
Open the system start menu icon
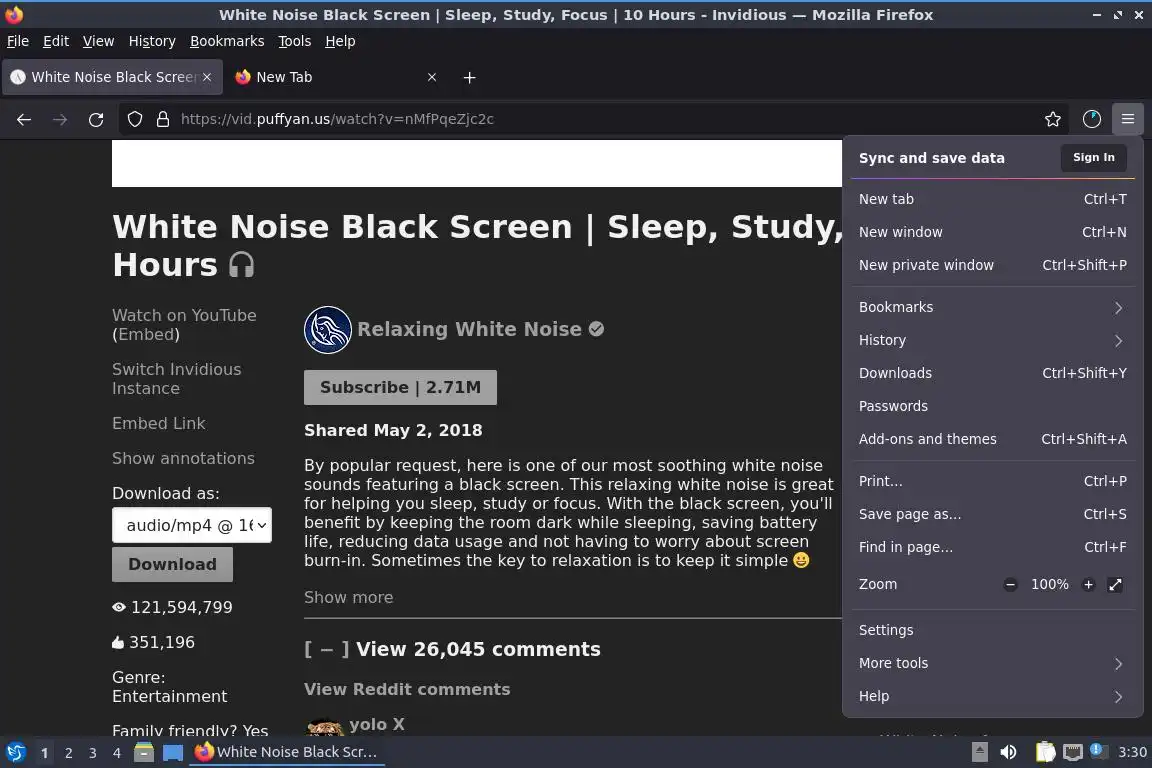(x=15, y=753)
